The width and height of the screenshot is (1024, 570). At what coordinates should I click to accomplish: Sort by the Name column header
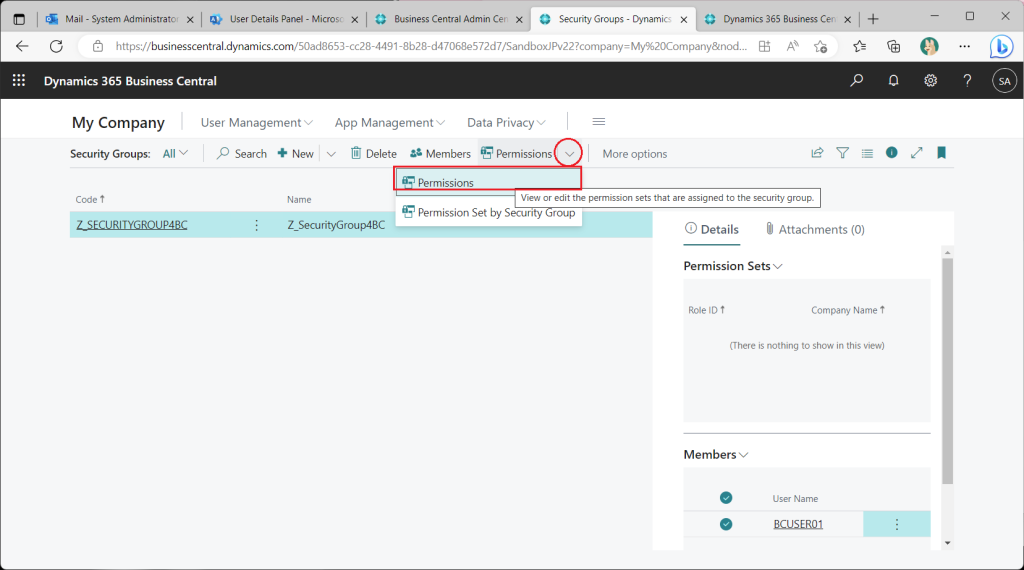click(299, 199)
